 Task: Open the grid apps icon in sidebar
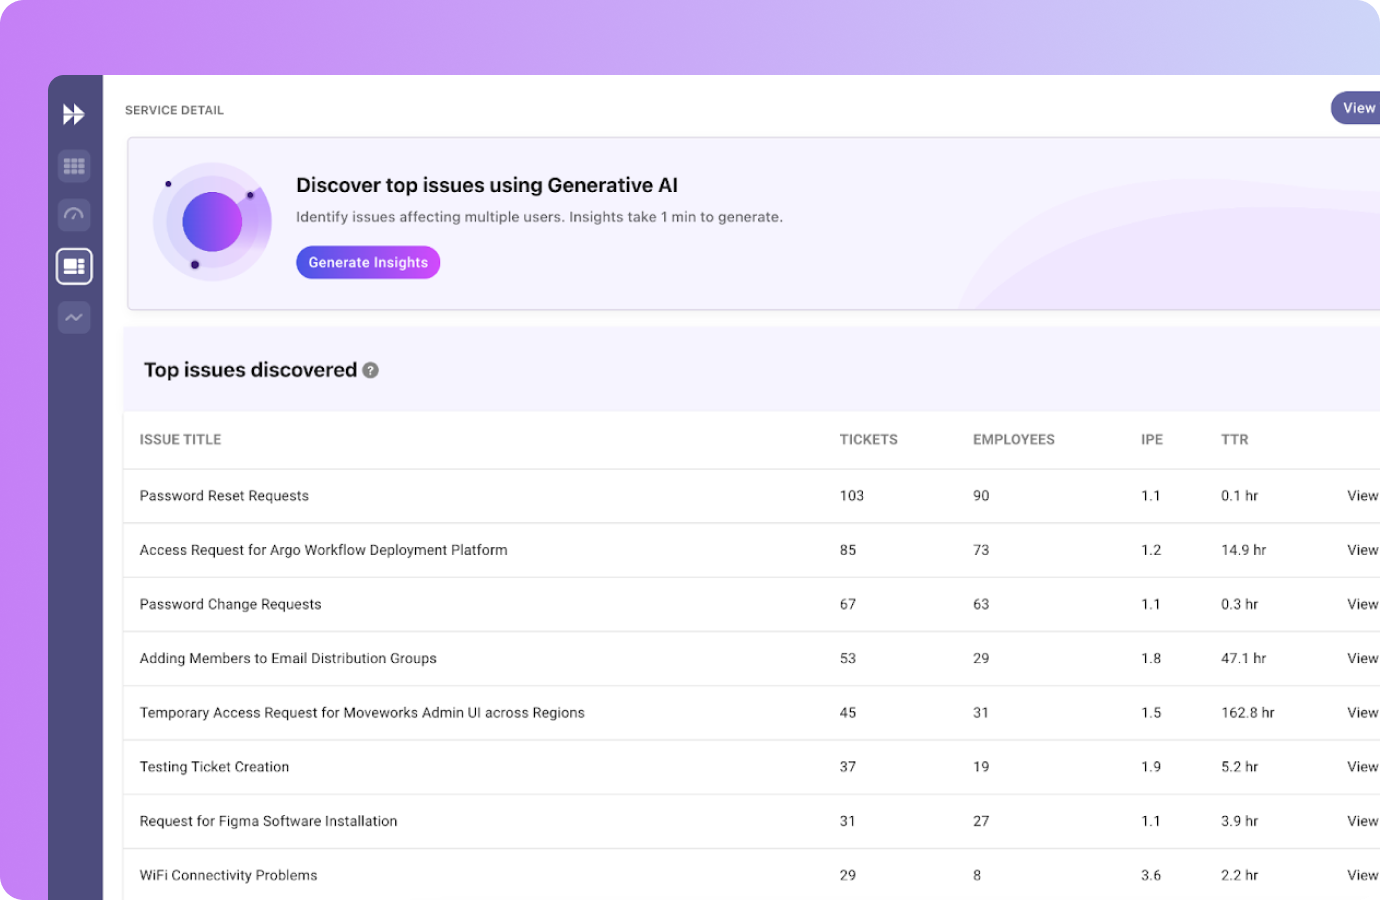pyautogui.click(x=74, y=166)
